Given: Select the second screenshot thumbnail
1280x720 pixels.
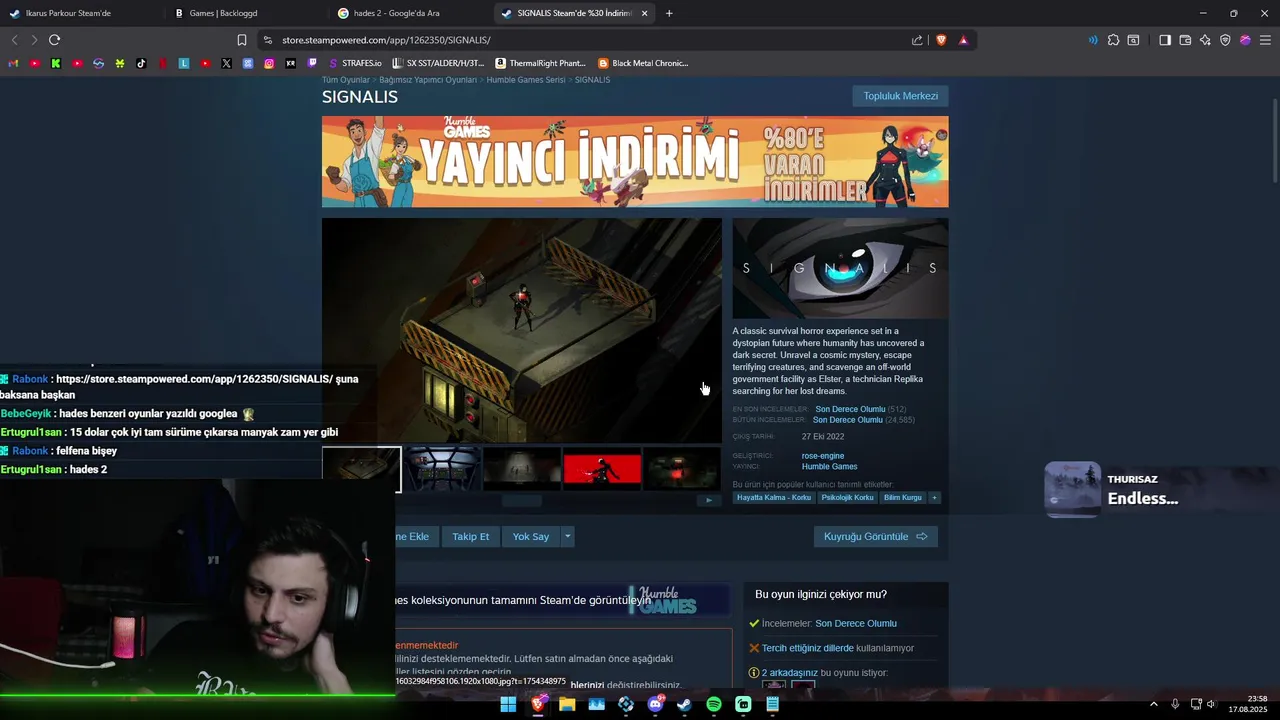Looking at the screenshot, I should point(442,469).
